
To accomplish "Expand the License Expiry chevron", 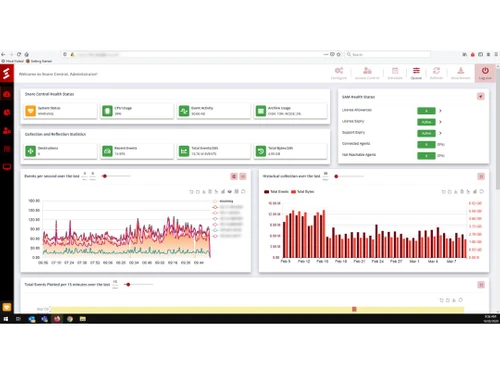I will pos(440,122).
